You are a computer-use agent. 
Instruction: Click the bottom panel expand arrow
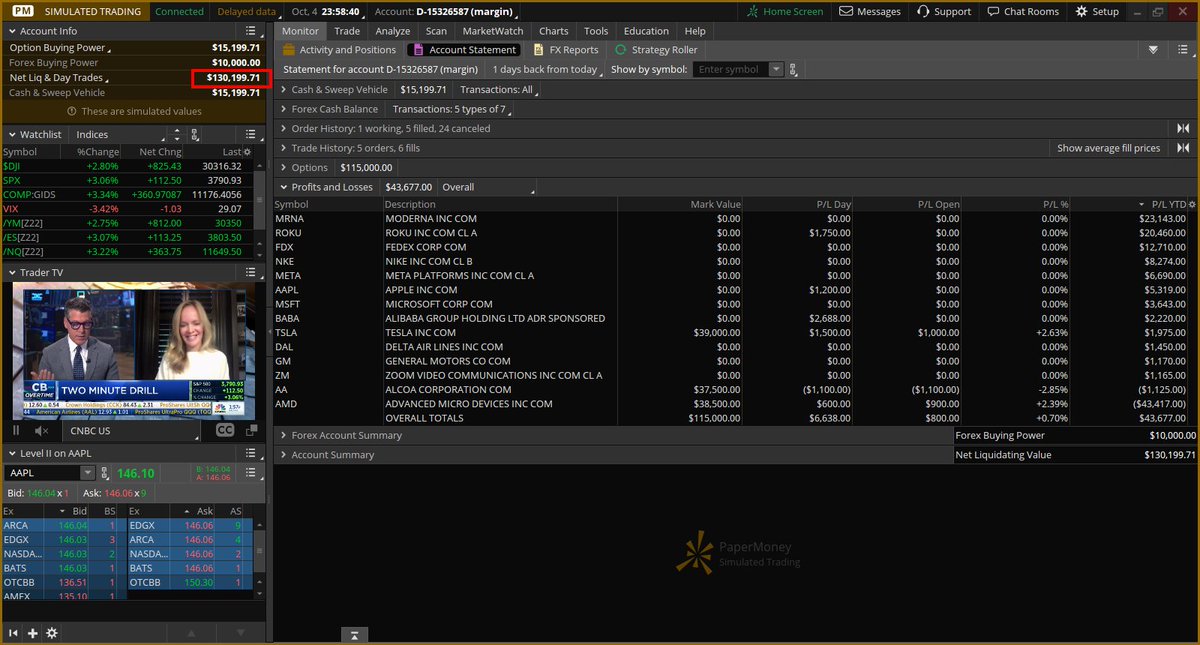354,635
